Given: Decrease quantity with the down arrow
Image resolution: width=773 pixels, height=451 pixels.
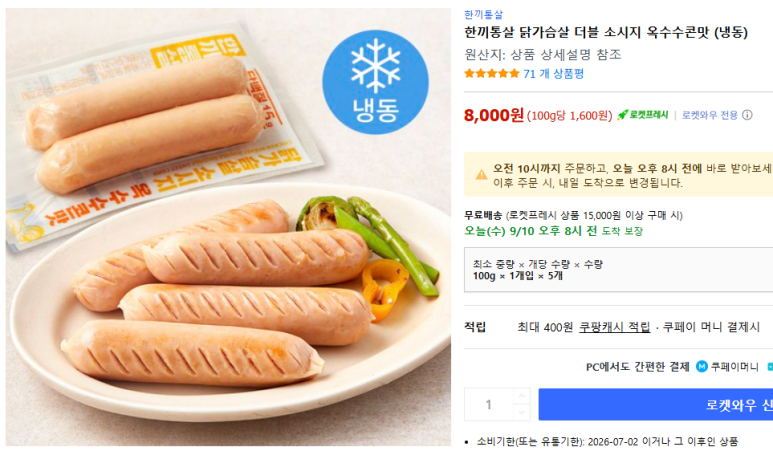Looking at the screenshot, I should coord(521,412).
